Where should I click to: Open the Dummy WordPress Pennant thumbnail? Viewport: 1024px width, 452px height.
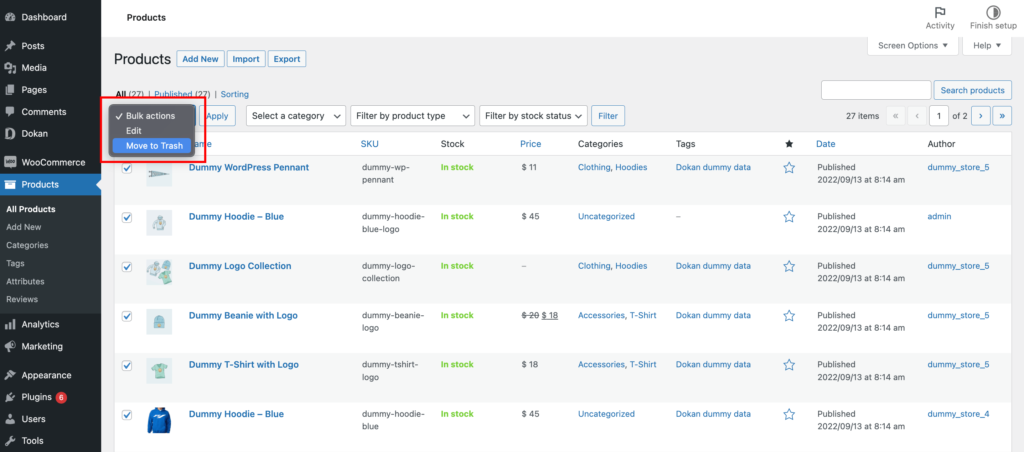coord(159,174)
